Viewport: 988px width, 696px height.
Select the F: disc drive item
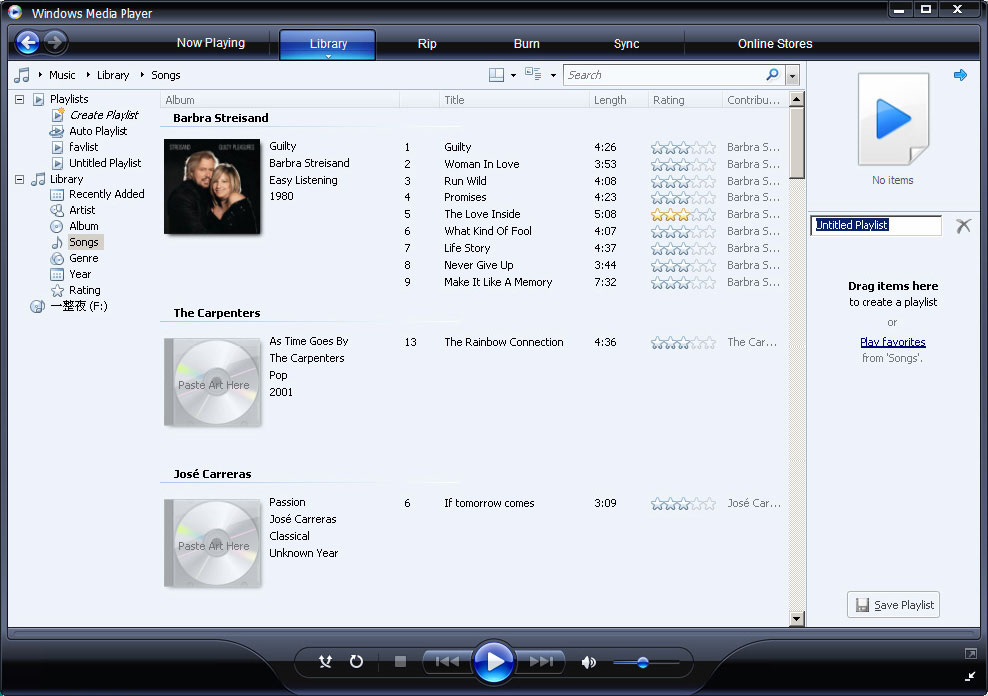pyautogui.click(x=78, y=306)
